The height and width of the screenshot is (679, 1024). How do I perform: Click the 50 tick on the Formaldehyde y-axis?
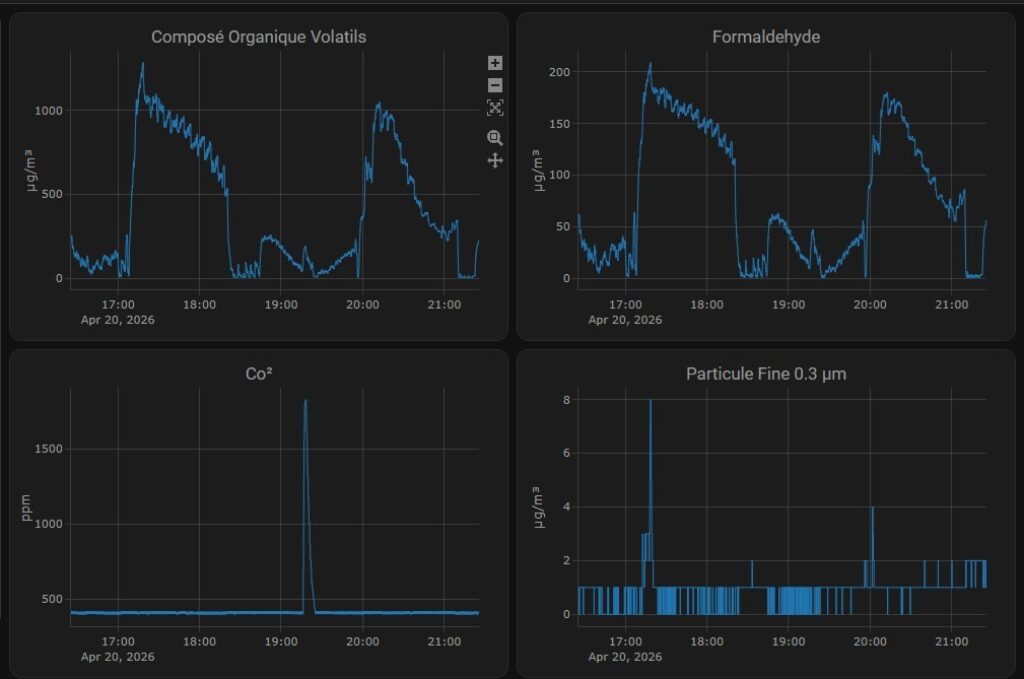click(x=563, y=227)
